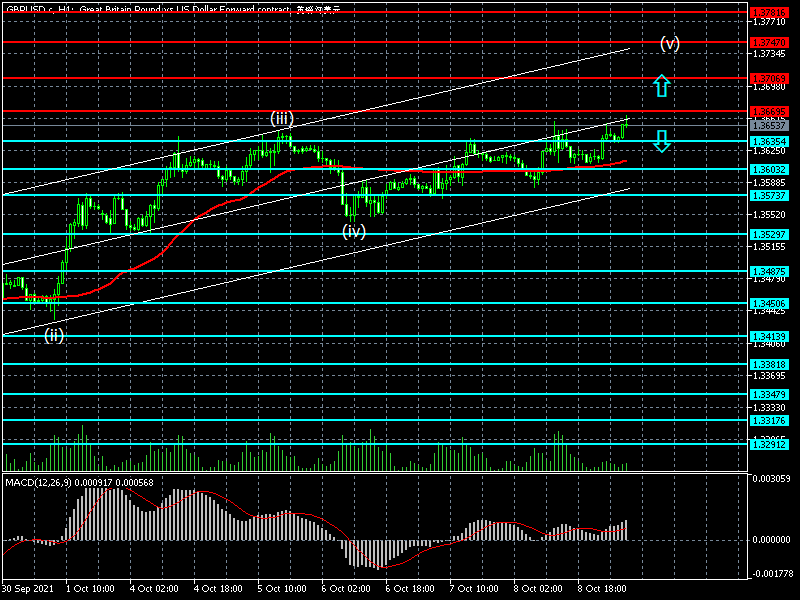Select the (v) wave label
This screenshot has width=800, height=600.
(669, 43)
